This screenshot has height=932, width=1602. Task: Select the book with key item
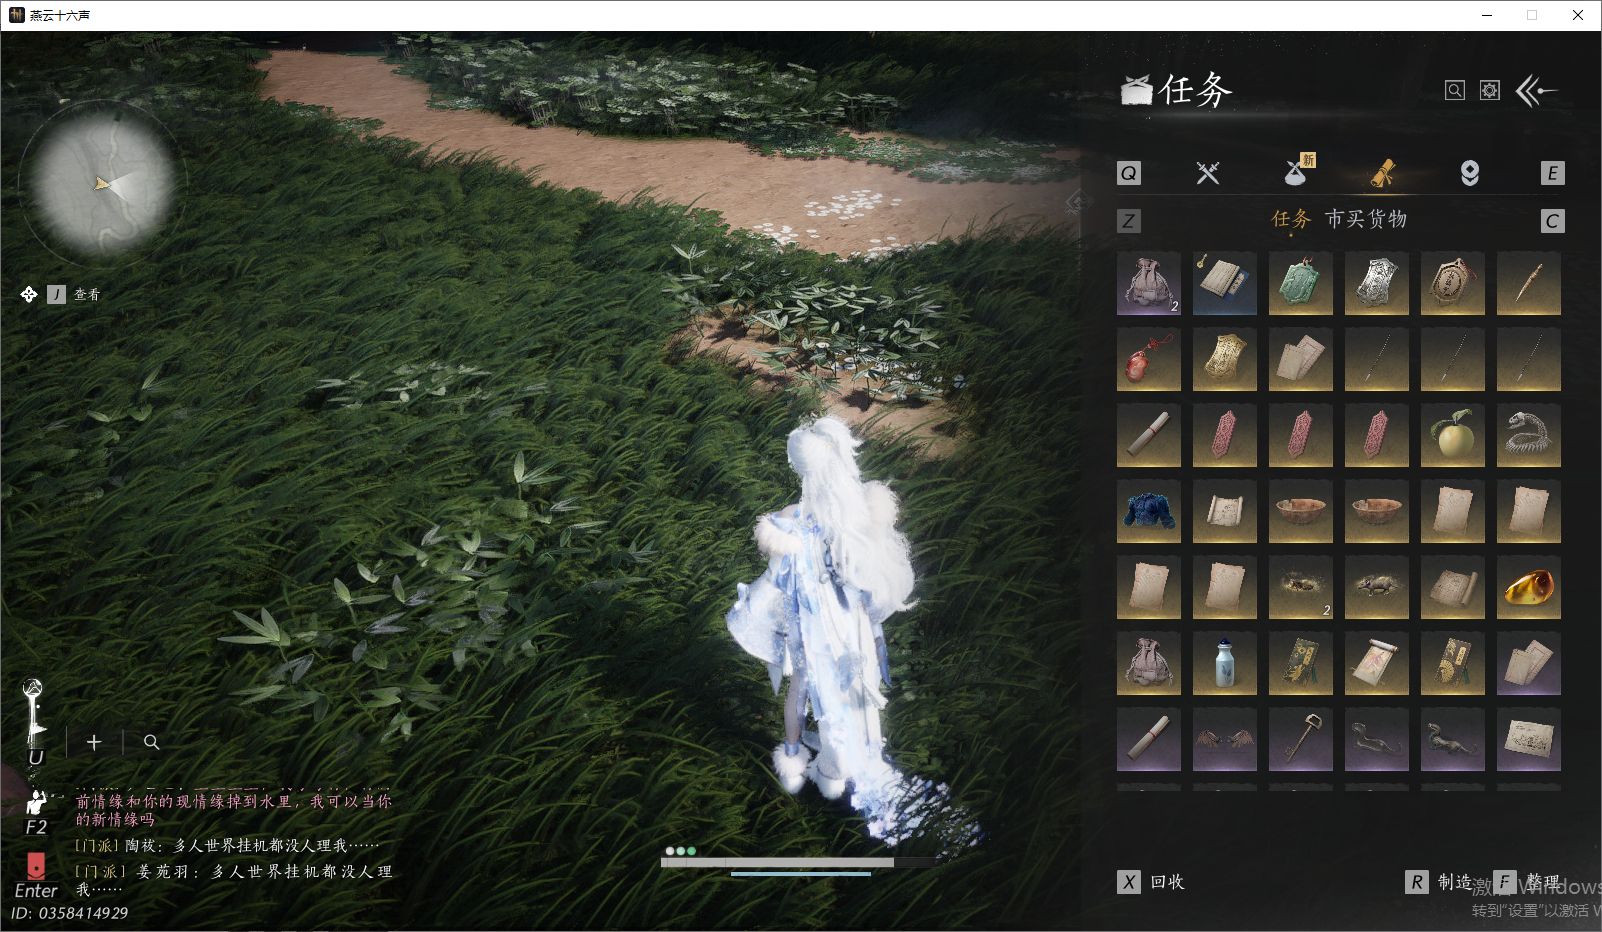click(x=1225, y=284)
